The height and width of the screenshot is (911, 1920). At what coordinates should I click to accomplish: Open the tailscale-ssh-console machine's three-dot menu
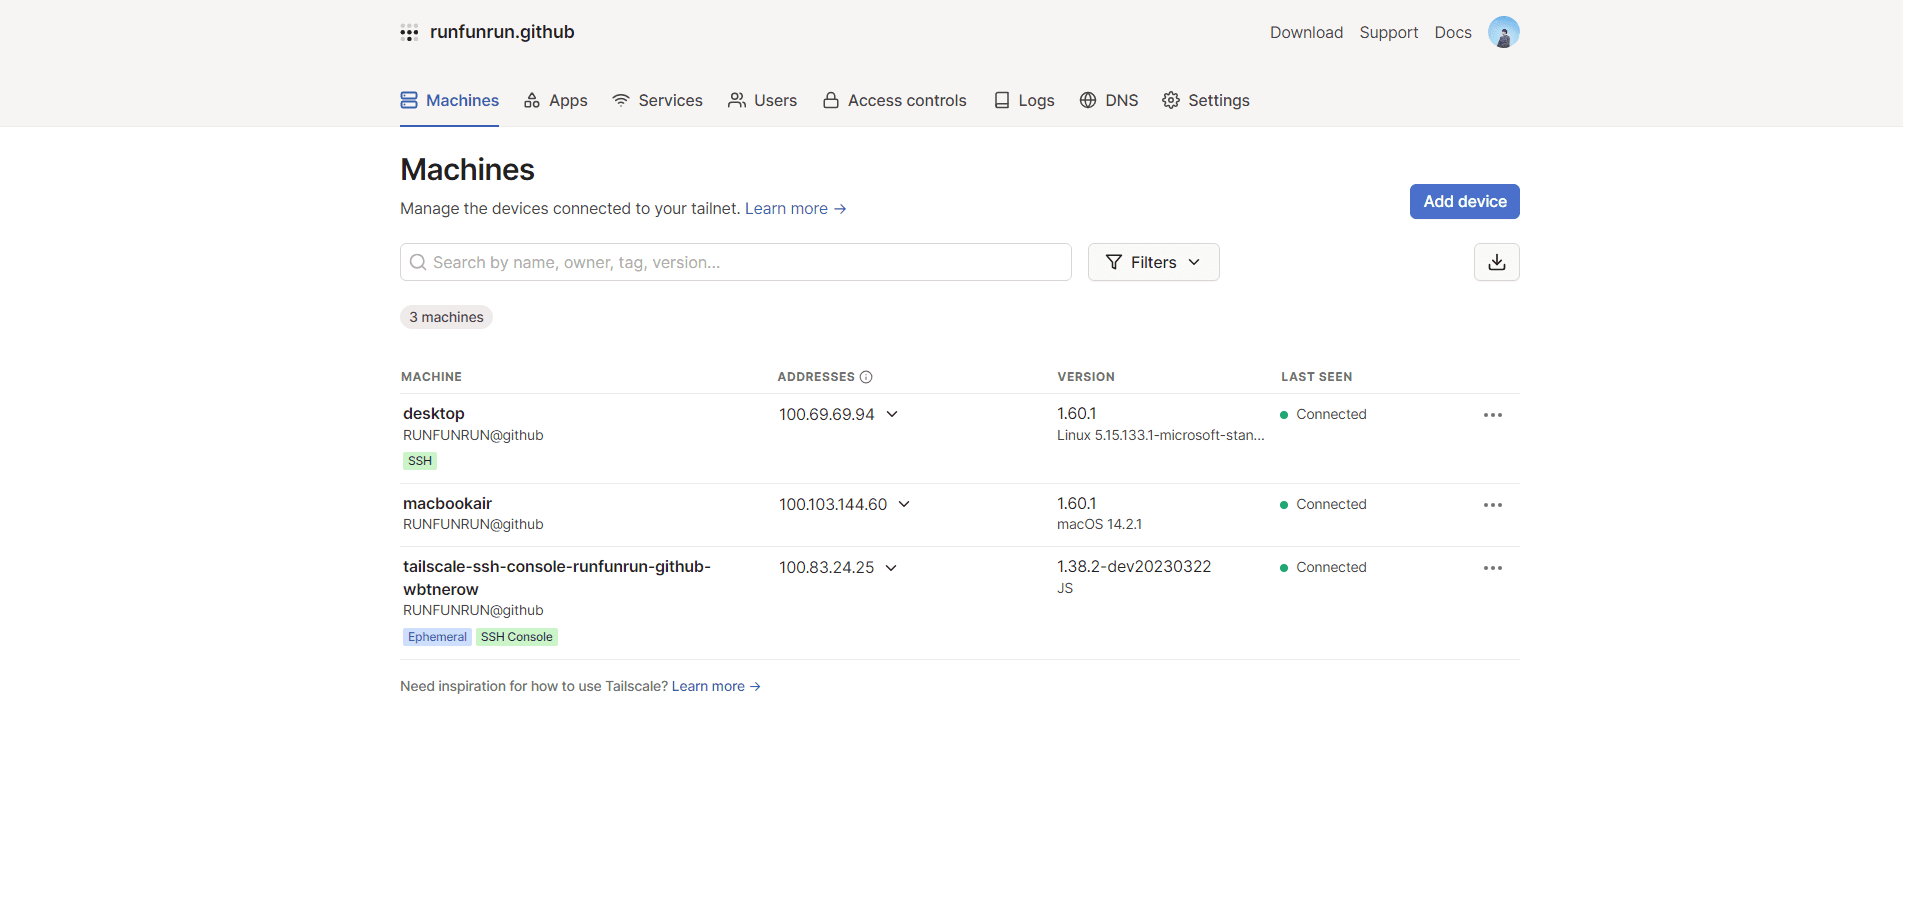[x=1492, y=568]
